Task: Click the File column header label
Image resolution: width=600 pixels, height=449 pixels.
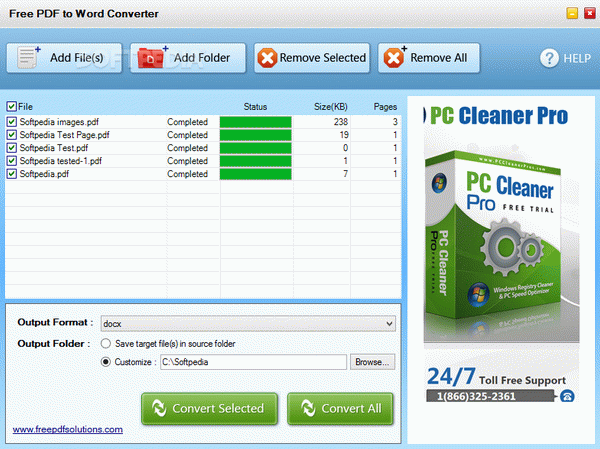Action: click(x=25, y=107)
